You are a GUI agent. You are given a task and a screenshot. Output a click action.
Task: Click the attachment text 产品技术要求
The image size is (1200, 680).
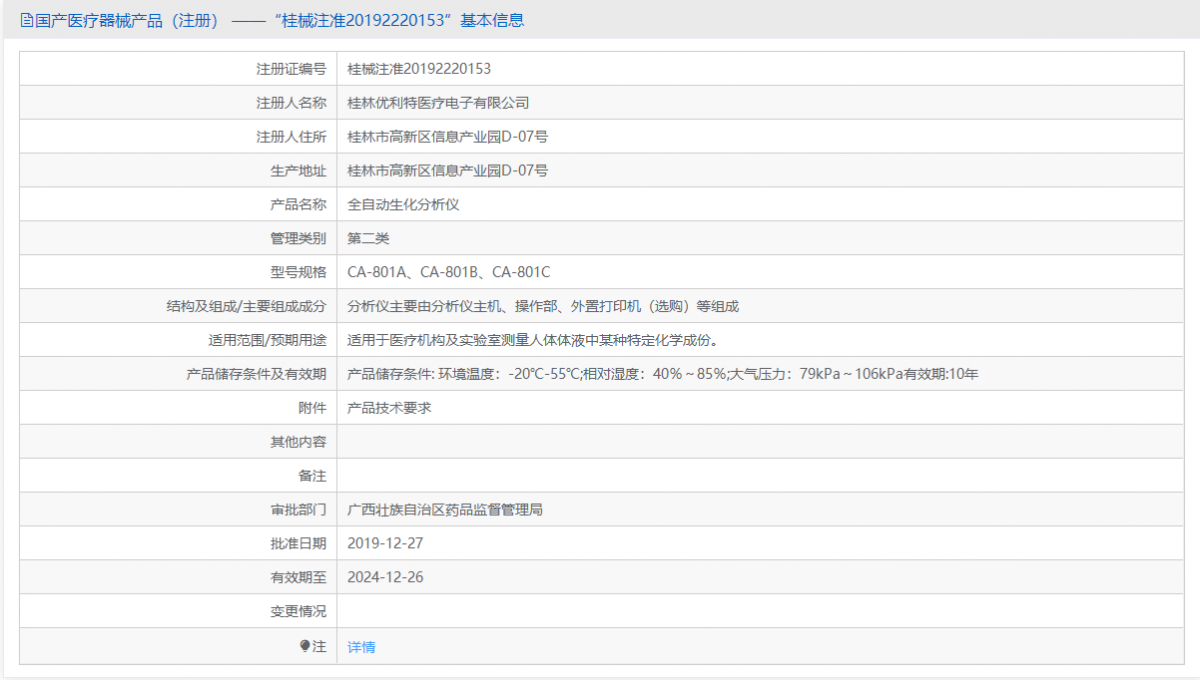pyautogui.click(x=389, y=408)
